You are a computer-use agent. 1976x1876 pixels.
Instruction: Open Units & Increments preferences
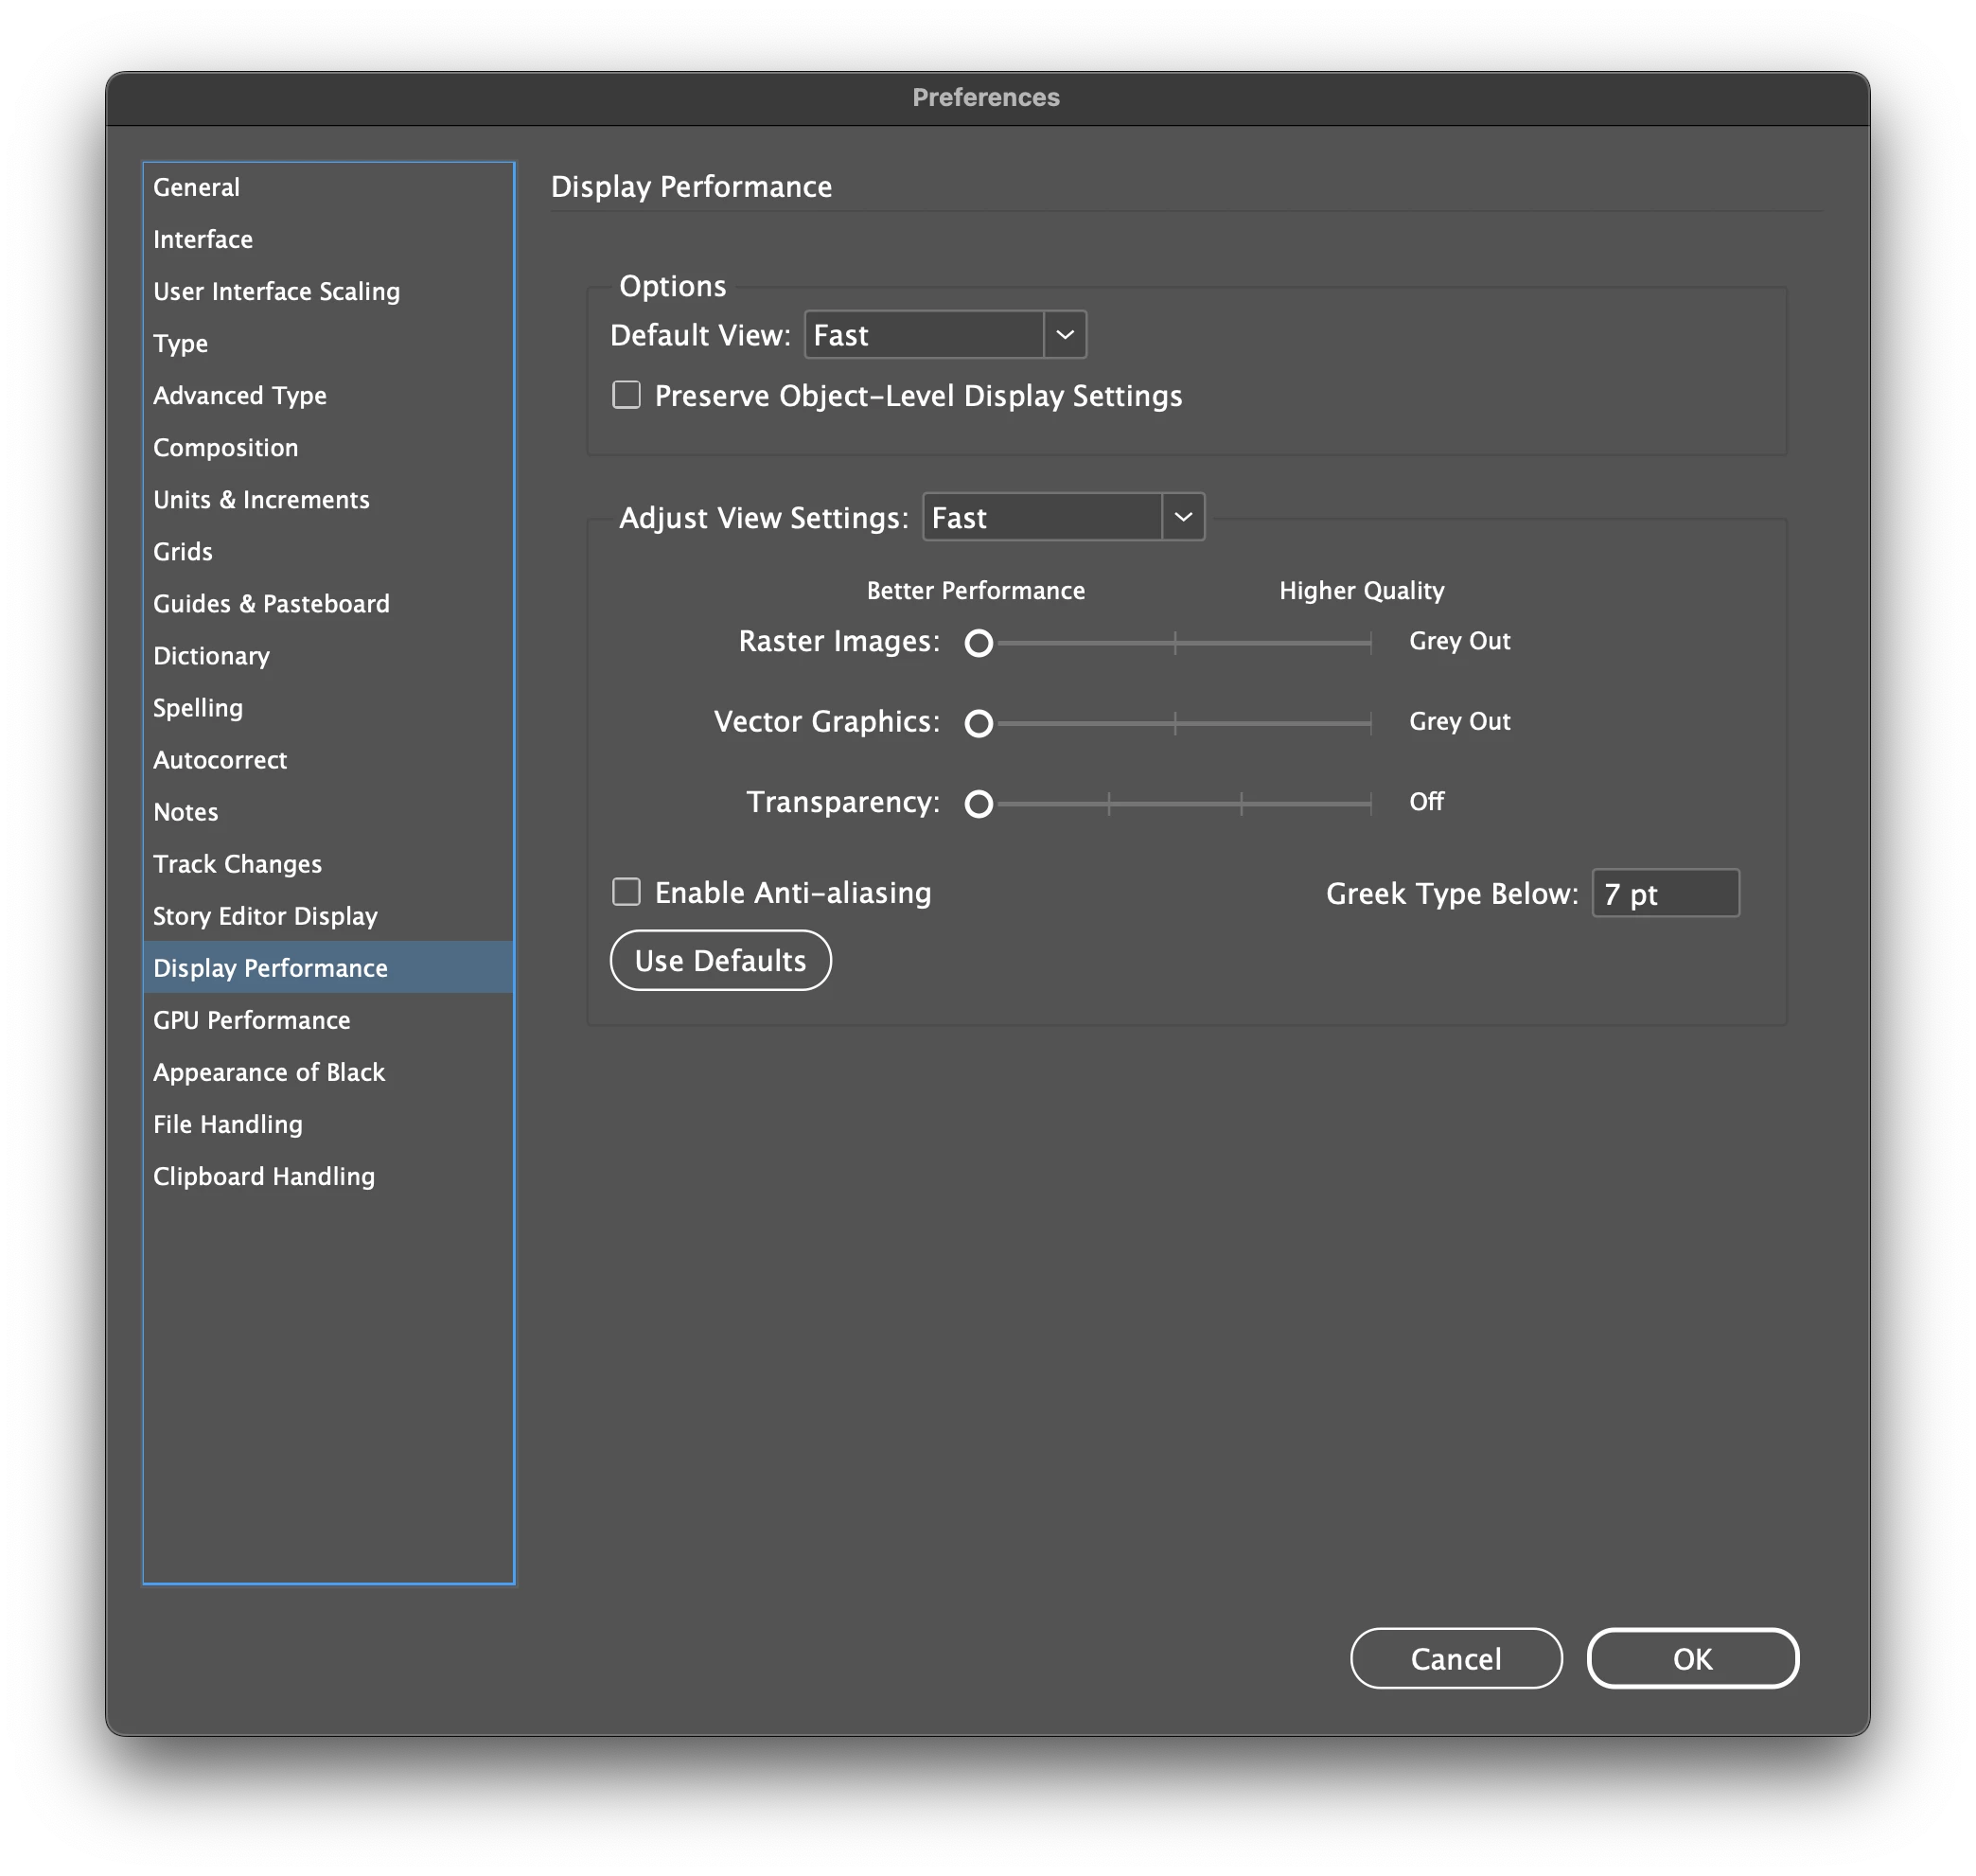point(261,499)
